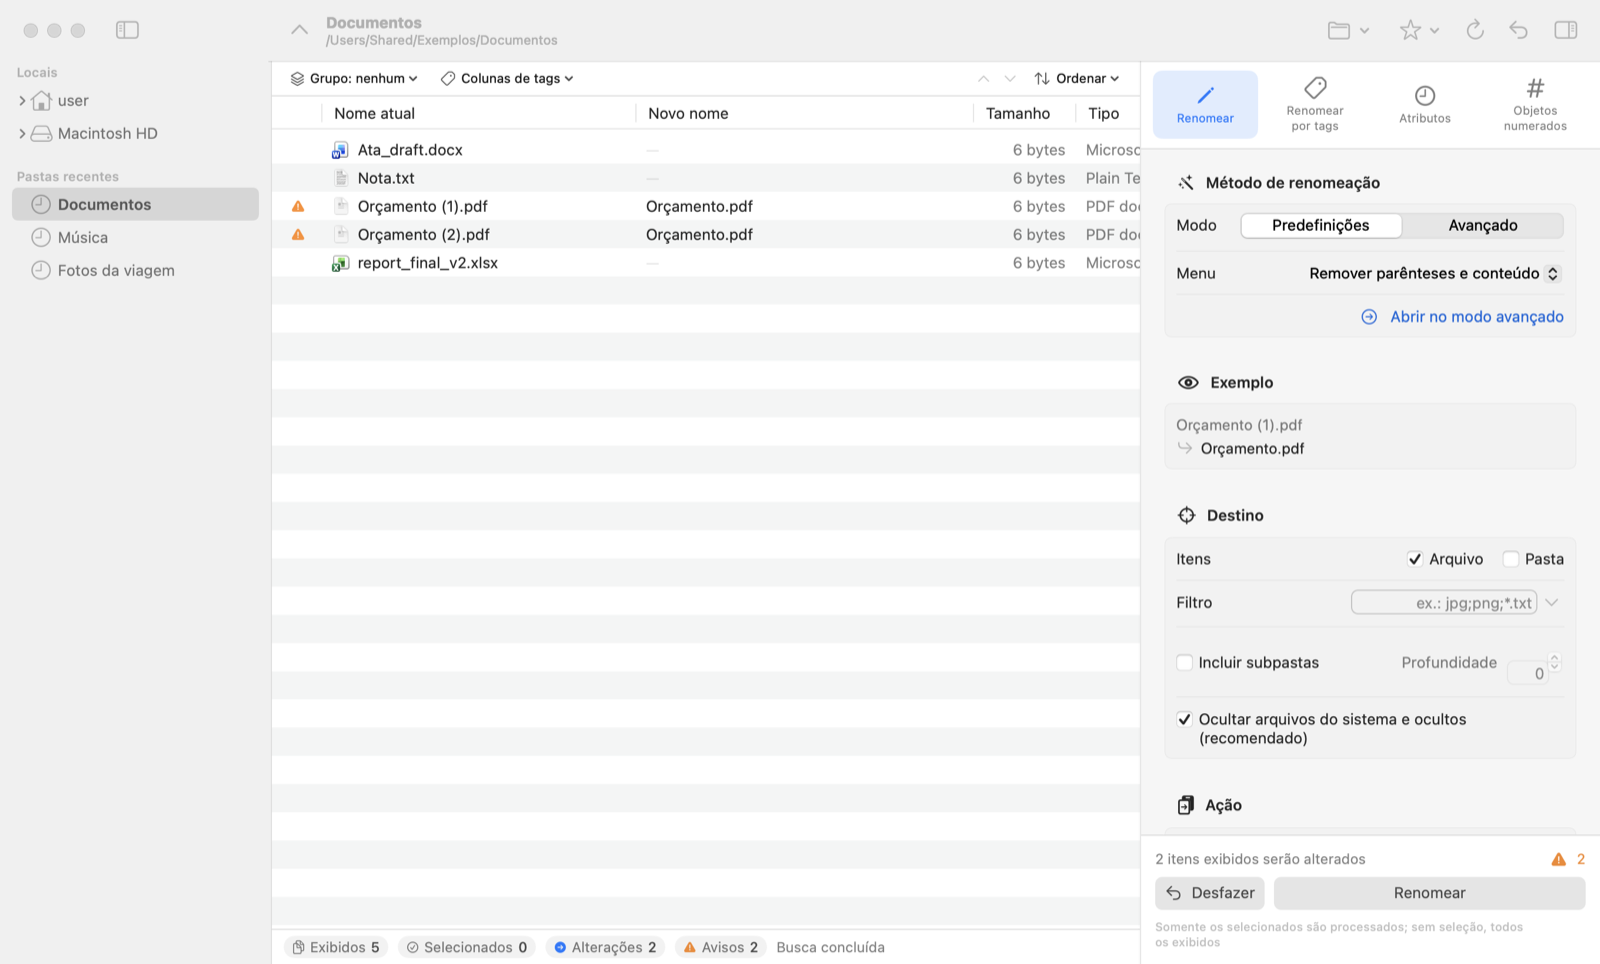Uncheck the Arquivo checkbox
Viewport: 1600px width, 964px height.
tap(1415, 559)
